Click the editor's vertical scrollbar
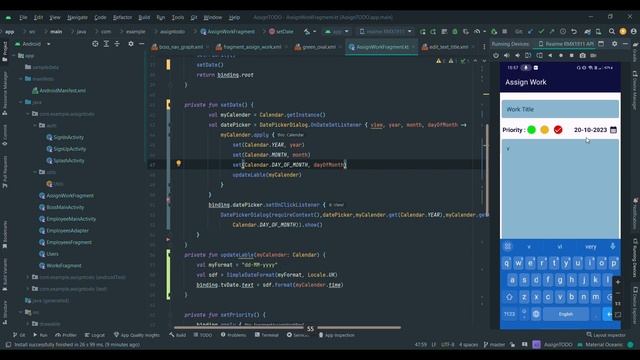Viewport: 640px width, 360px height. pyautogui.click(x=486, y=171)
